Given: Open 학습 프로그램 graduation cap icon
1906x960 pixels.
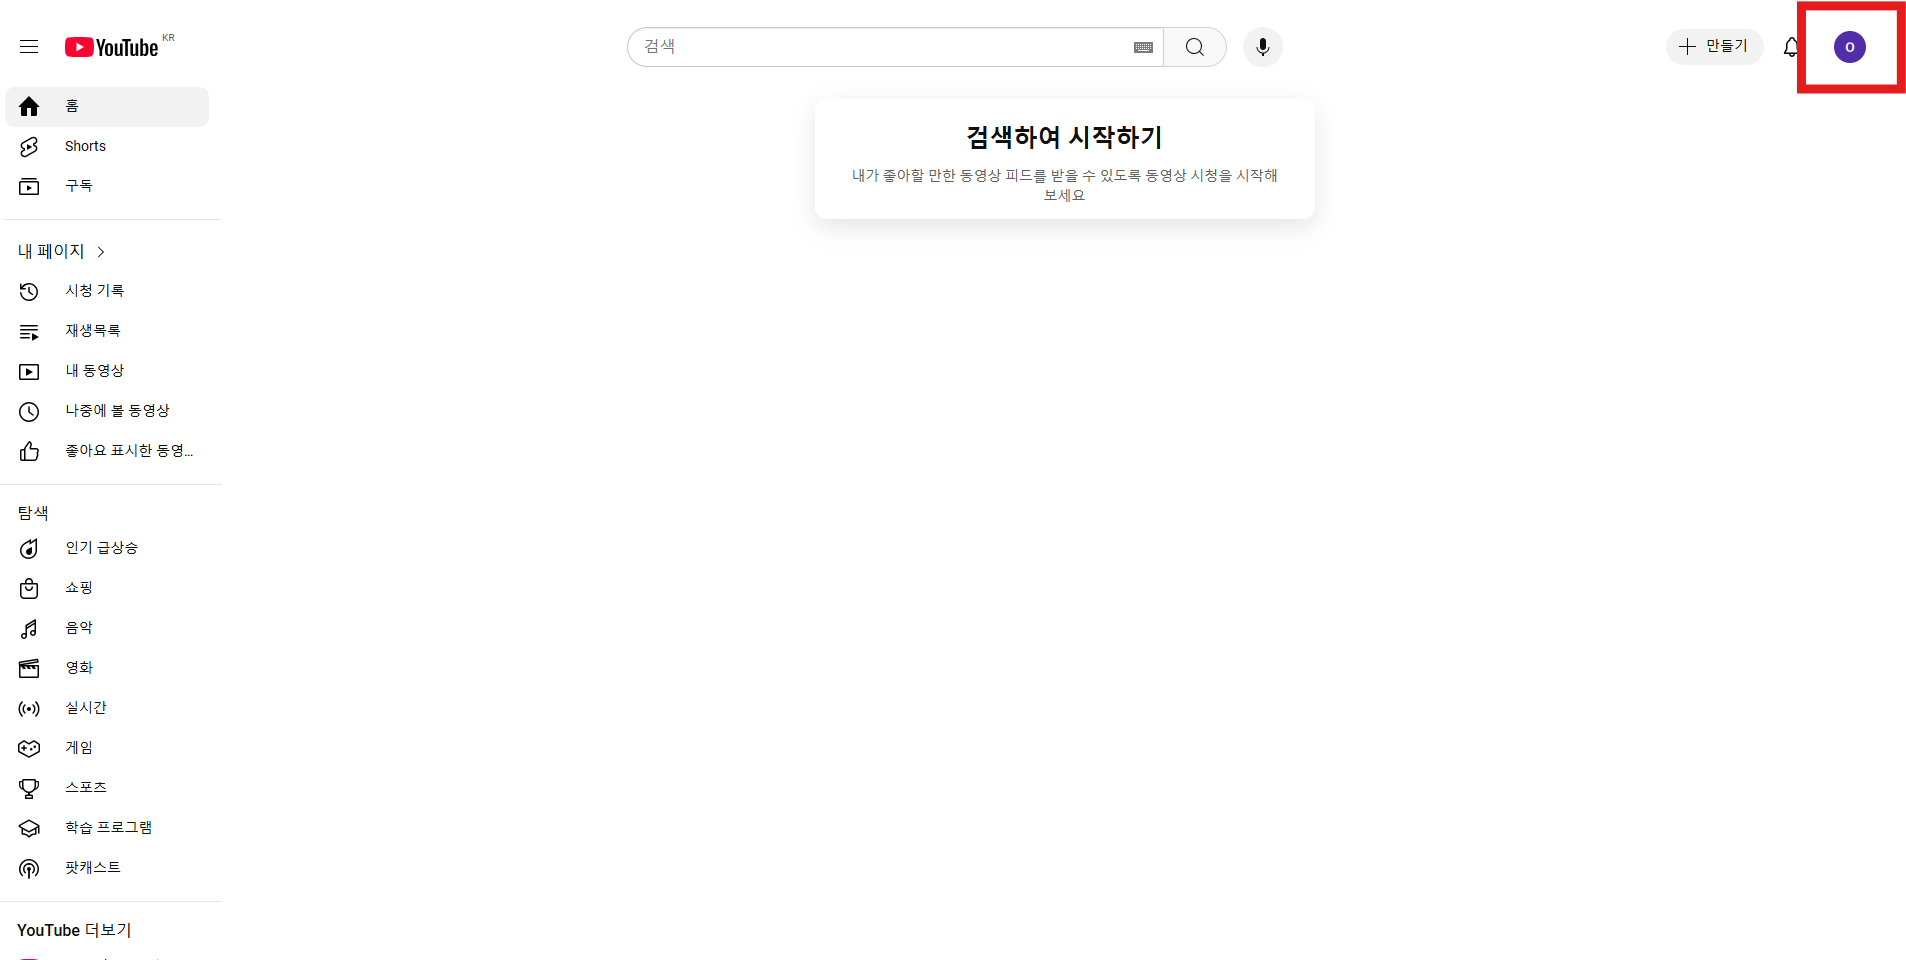Looking at the screenshot, I should pyautogui.click(x=29, y=829).
